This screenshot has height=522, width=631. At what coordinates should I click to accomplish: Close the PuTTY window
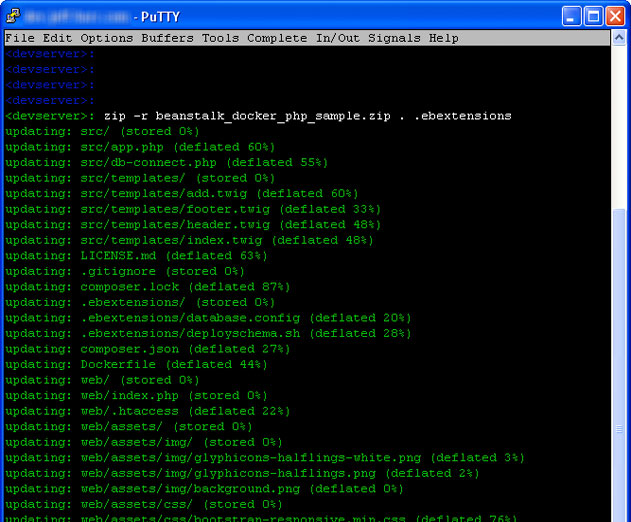tap(615, 17)
